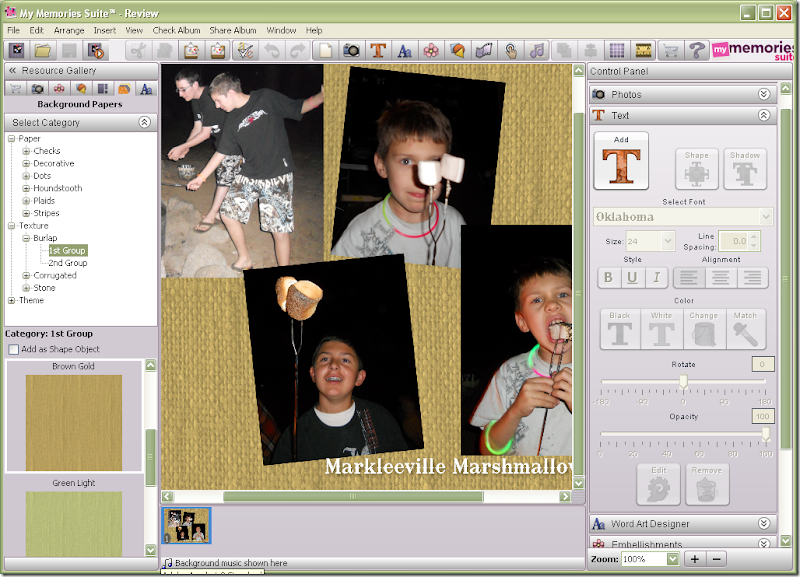
Task: Check Add as Shape Object checkbox
Action: (14, 349)
